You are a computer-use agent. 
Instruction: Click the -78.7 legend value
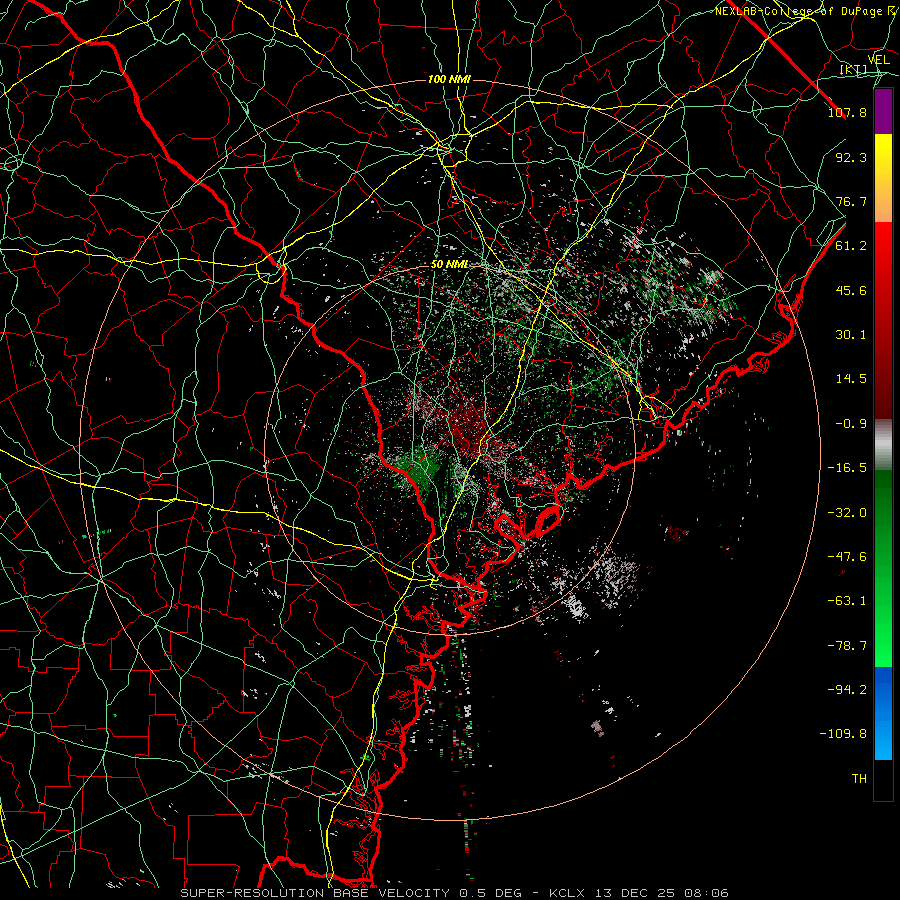[847, 646]
